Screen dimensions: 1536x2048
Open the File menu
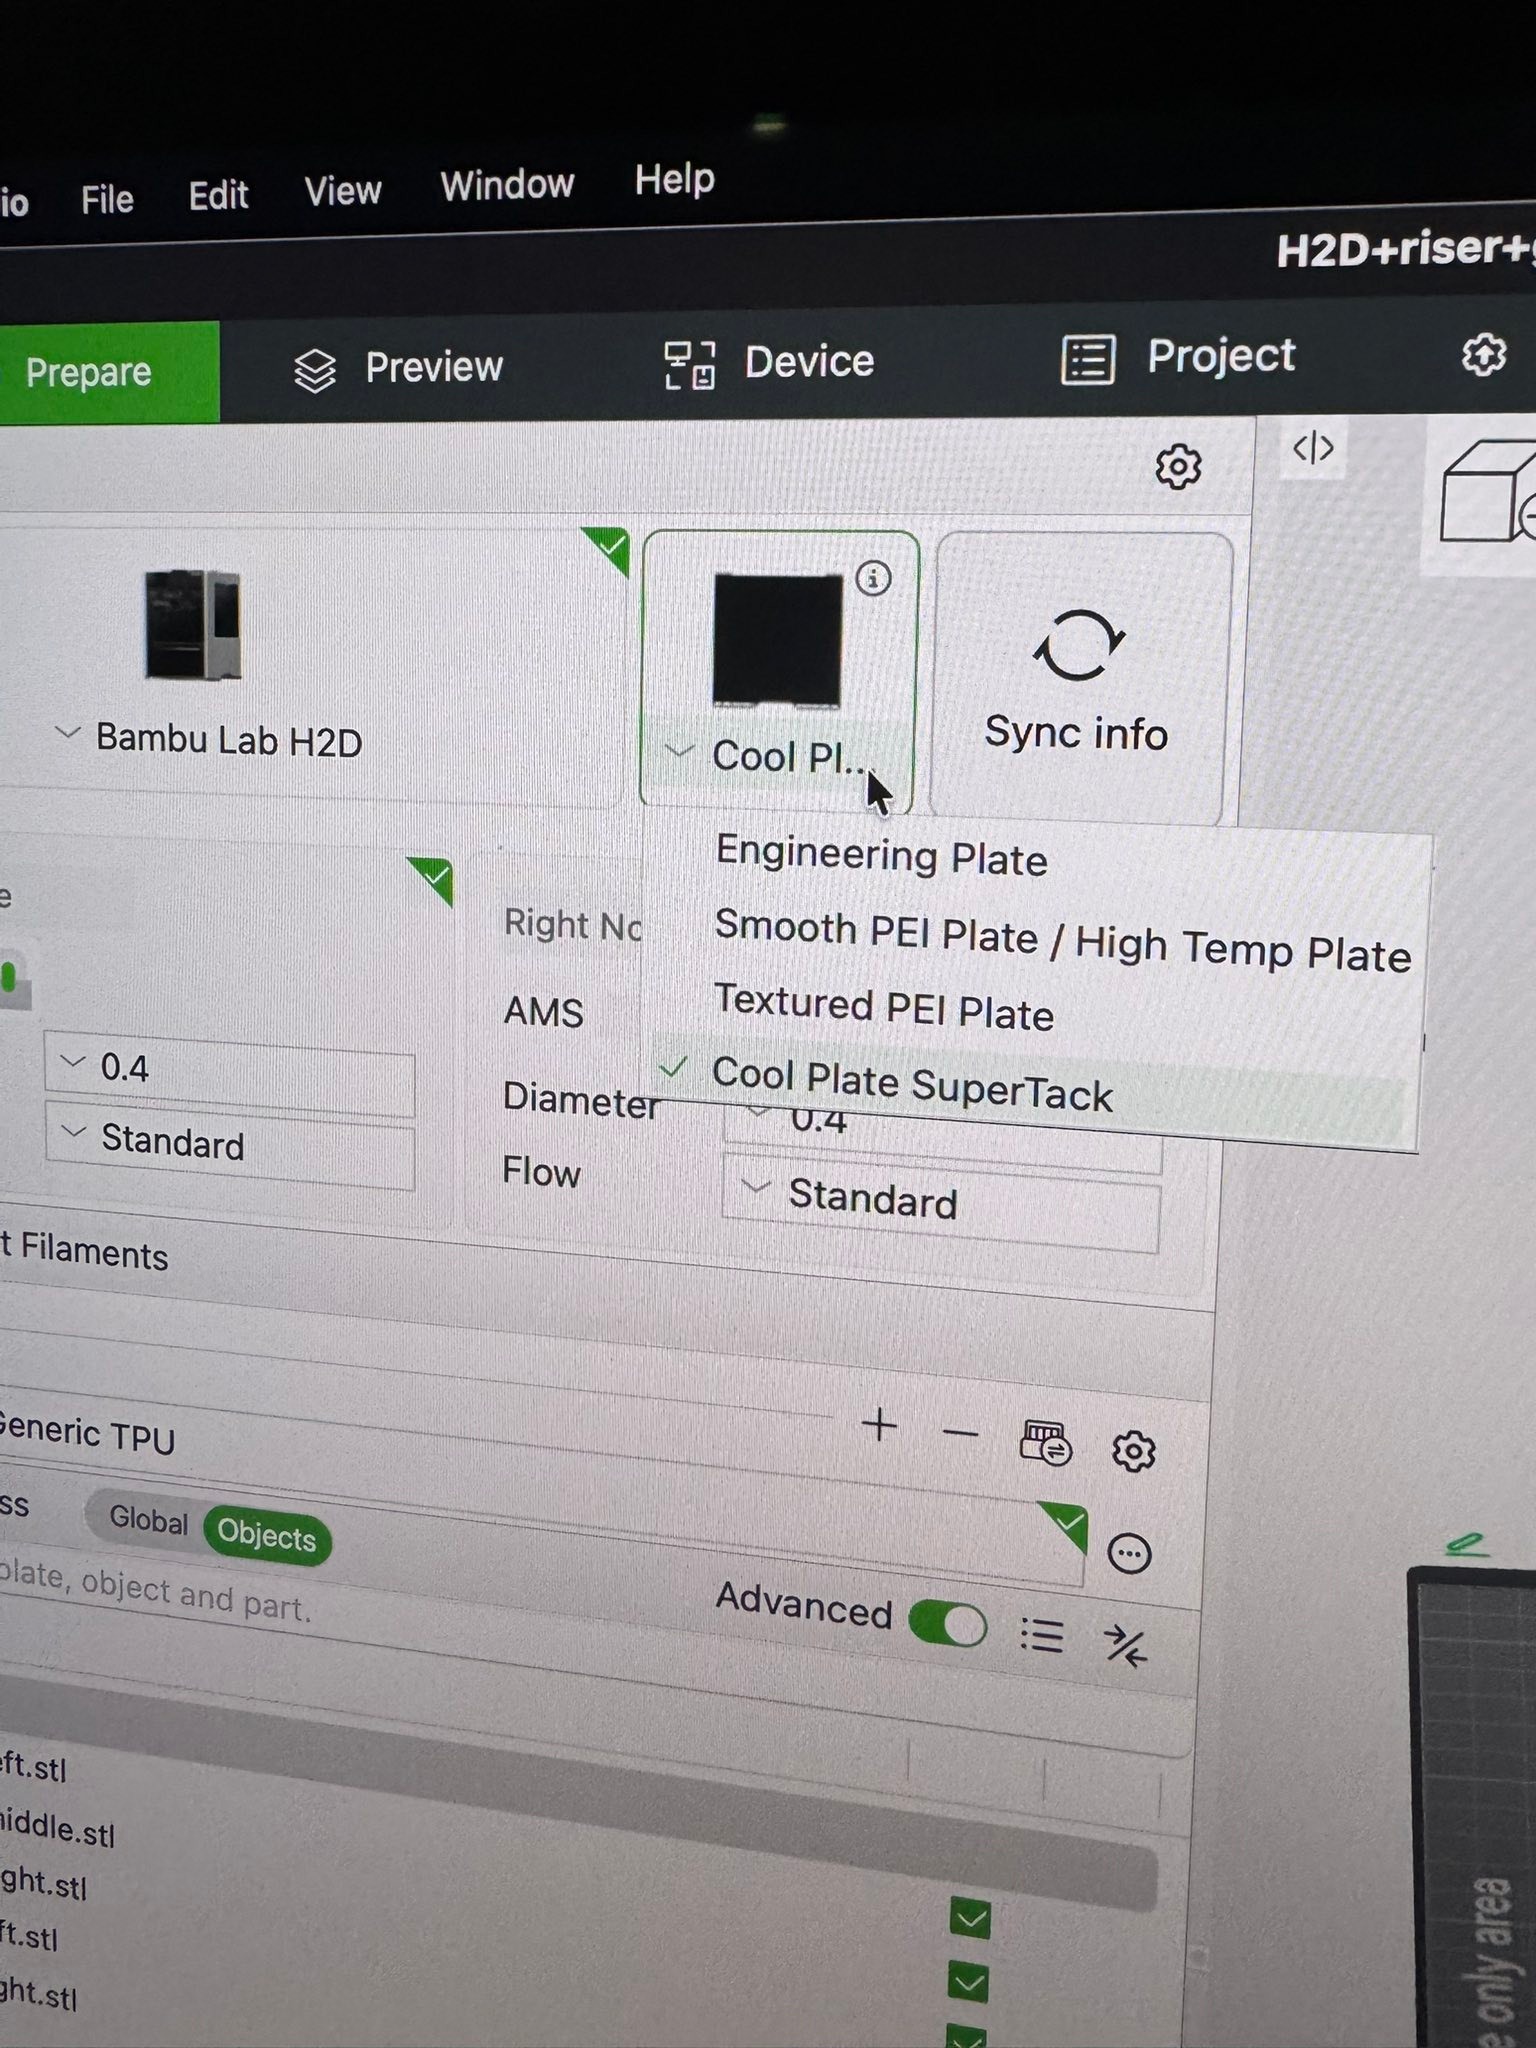[x=107, y=199]
